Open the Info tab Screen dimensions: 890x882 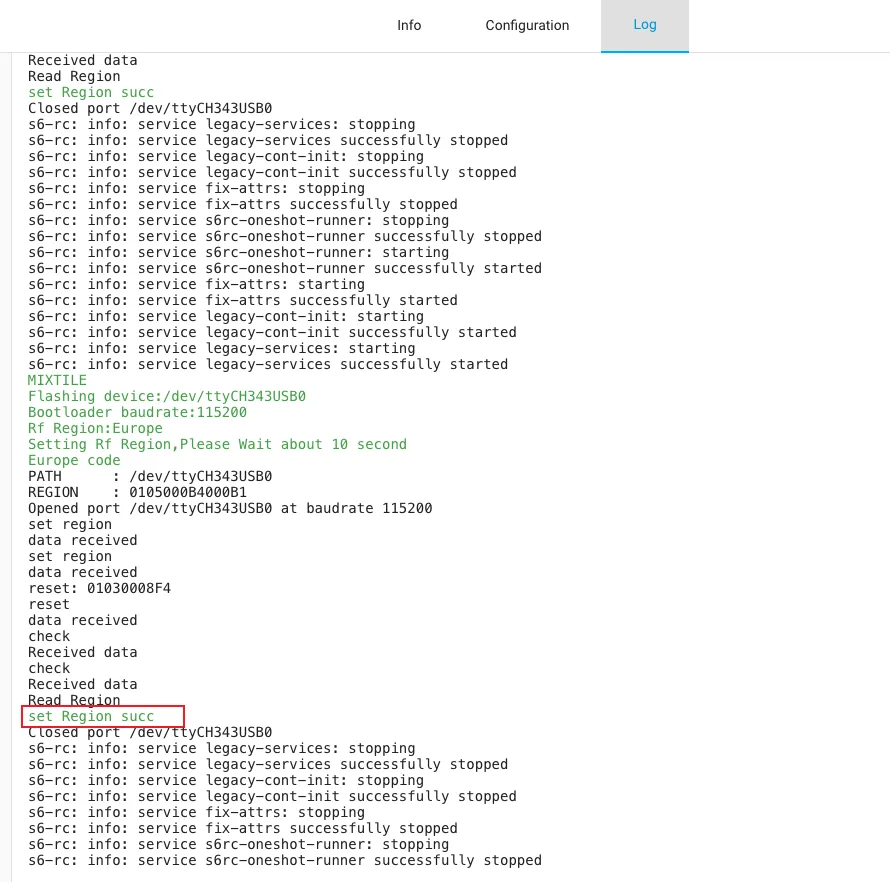[x=409, y=26]
